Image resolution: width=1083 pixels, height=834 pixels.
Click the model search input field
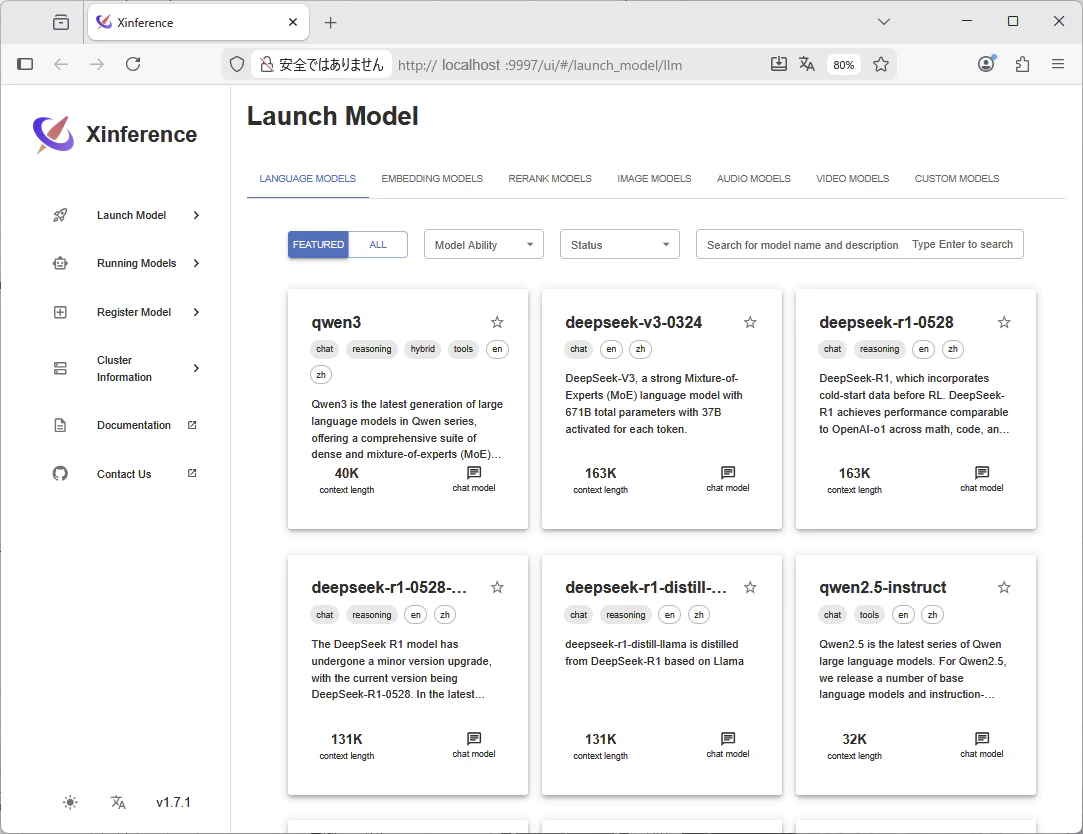(859, 245)
